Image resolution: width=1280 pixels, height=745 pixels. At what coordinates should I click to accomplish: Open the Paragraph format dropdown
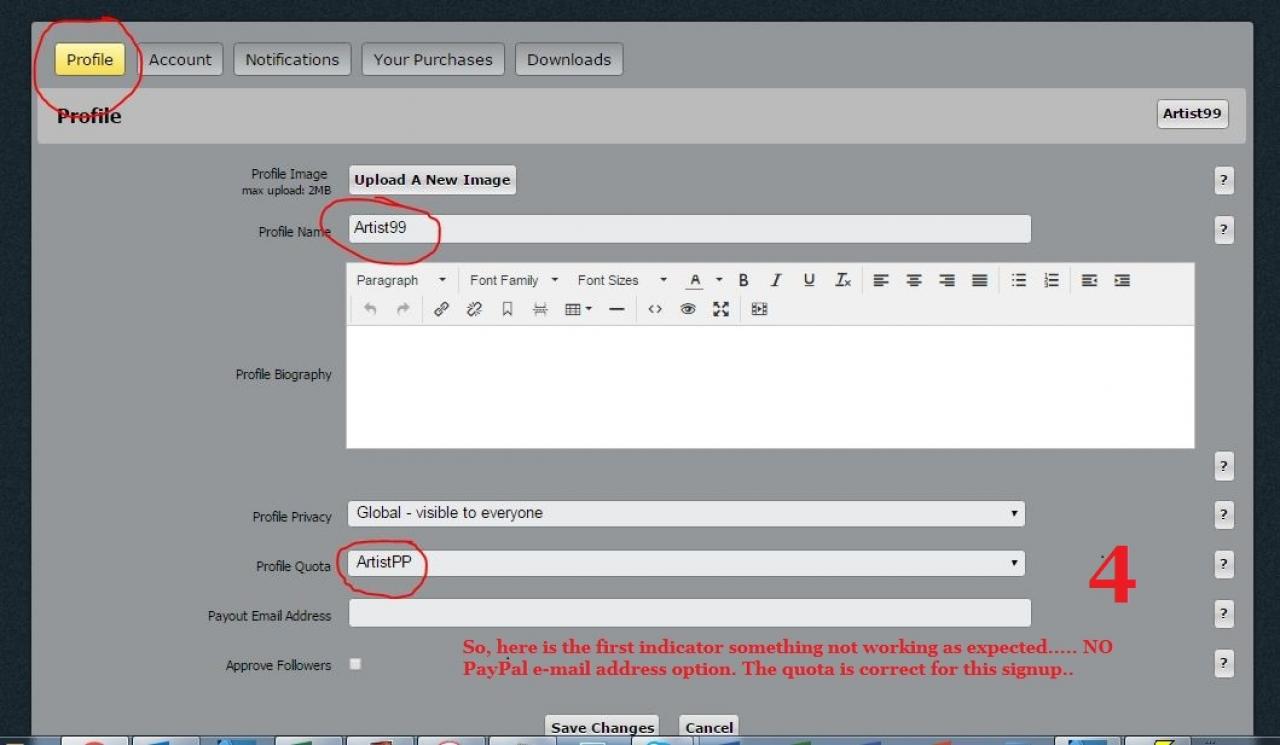[401, 281]
